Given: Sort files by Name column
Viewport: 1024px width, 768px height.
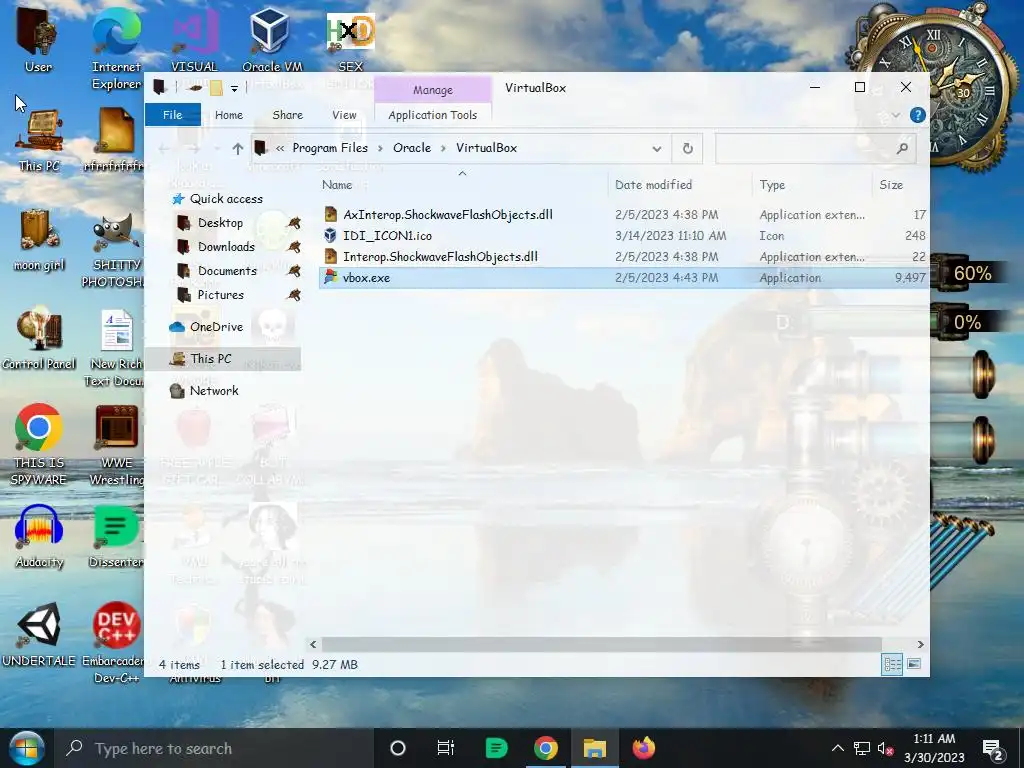Looking at the screenshot, I should click(463, 185).
